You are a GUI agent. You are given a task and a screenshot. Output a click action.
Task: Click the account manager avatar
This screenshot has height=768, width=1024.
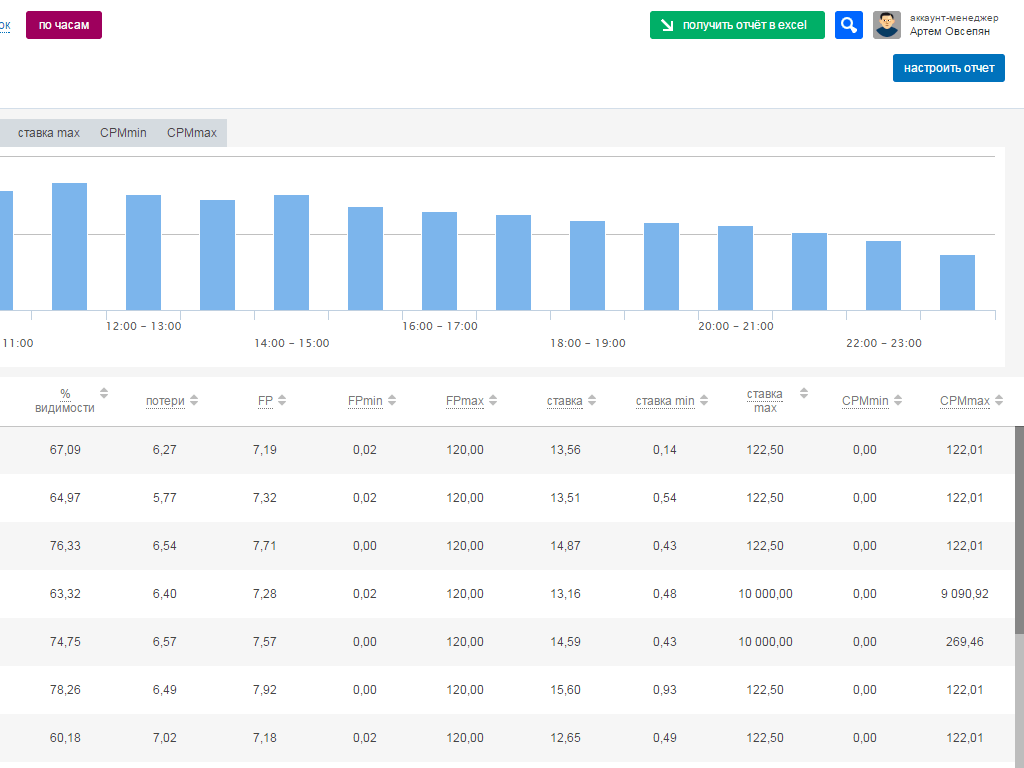pyautogui.click(x=886, y=25)
